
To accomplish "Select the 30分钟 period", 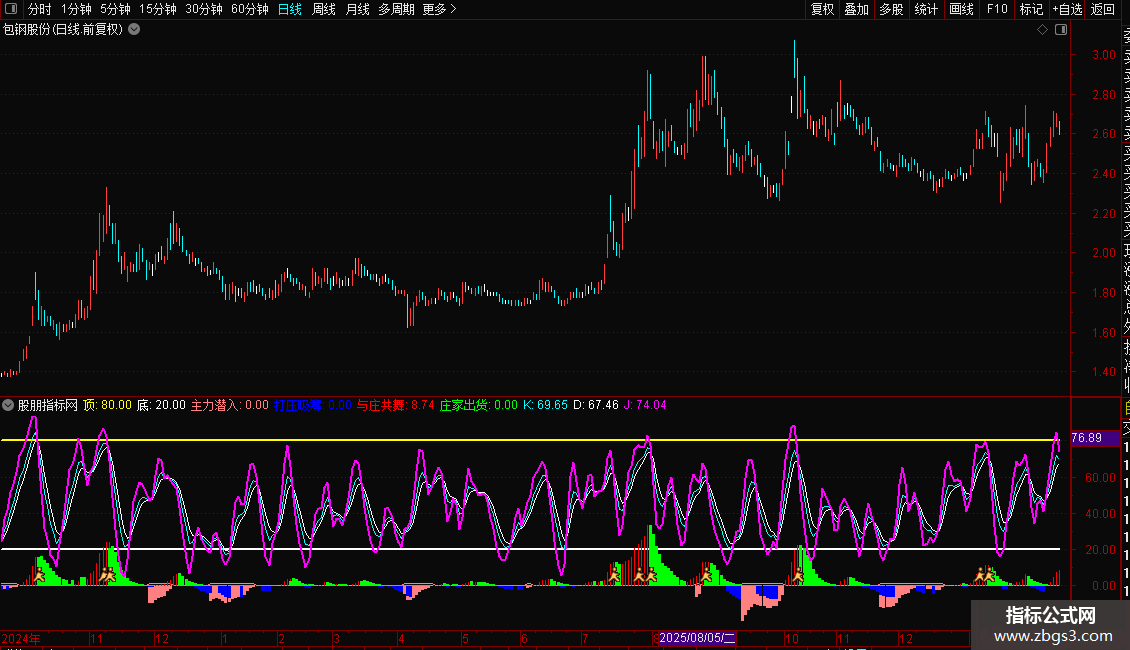I will coord(204,9).
